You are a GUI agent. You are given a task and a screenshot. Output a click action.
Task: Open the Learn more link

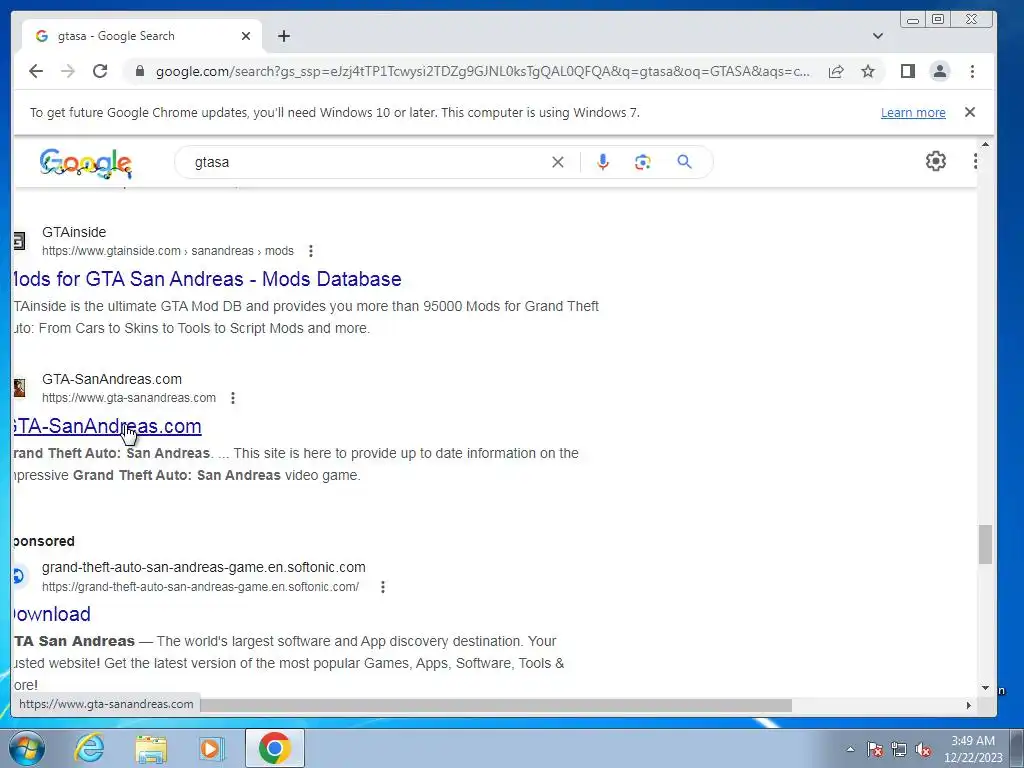[913, 112]
